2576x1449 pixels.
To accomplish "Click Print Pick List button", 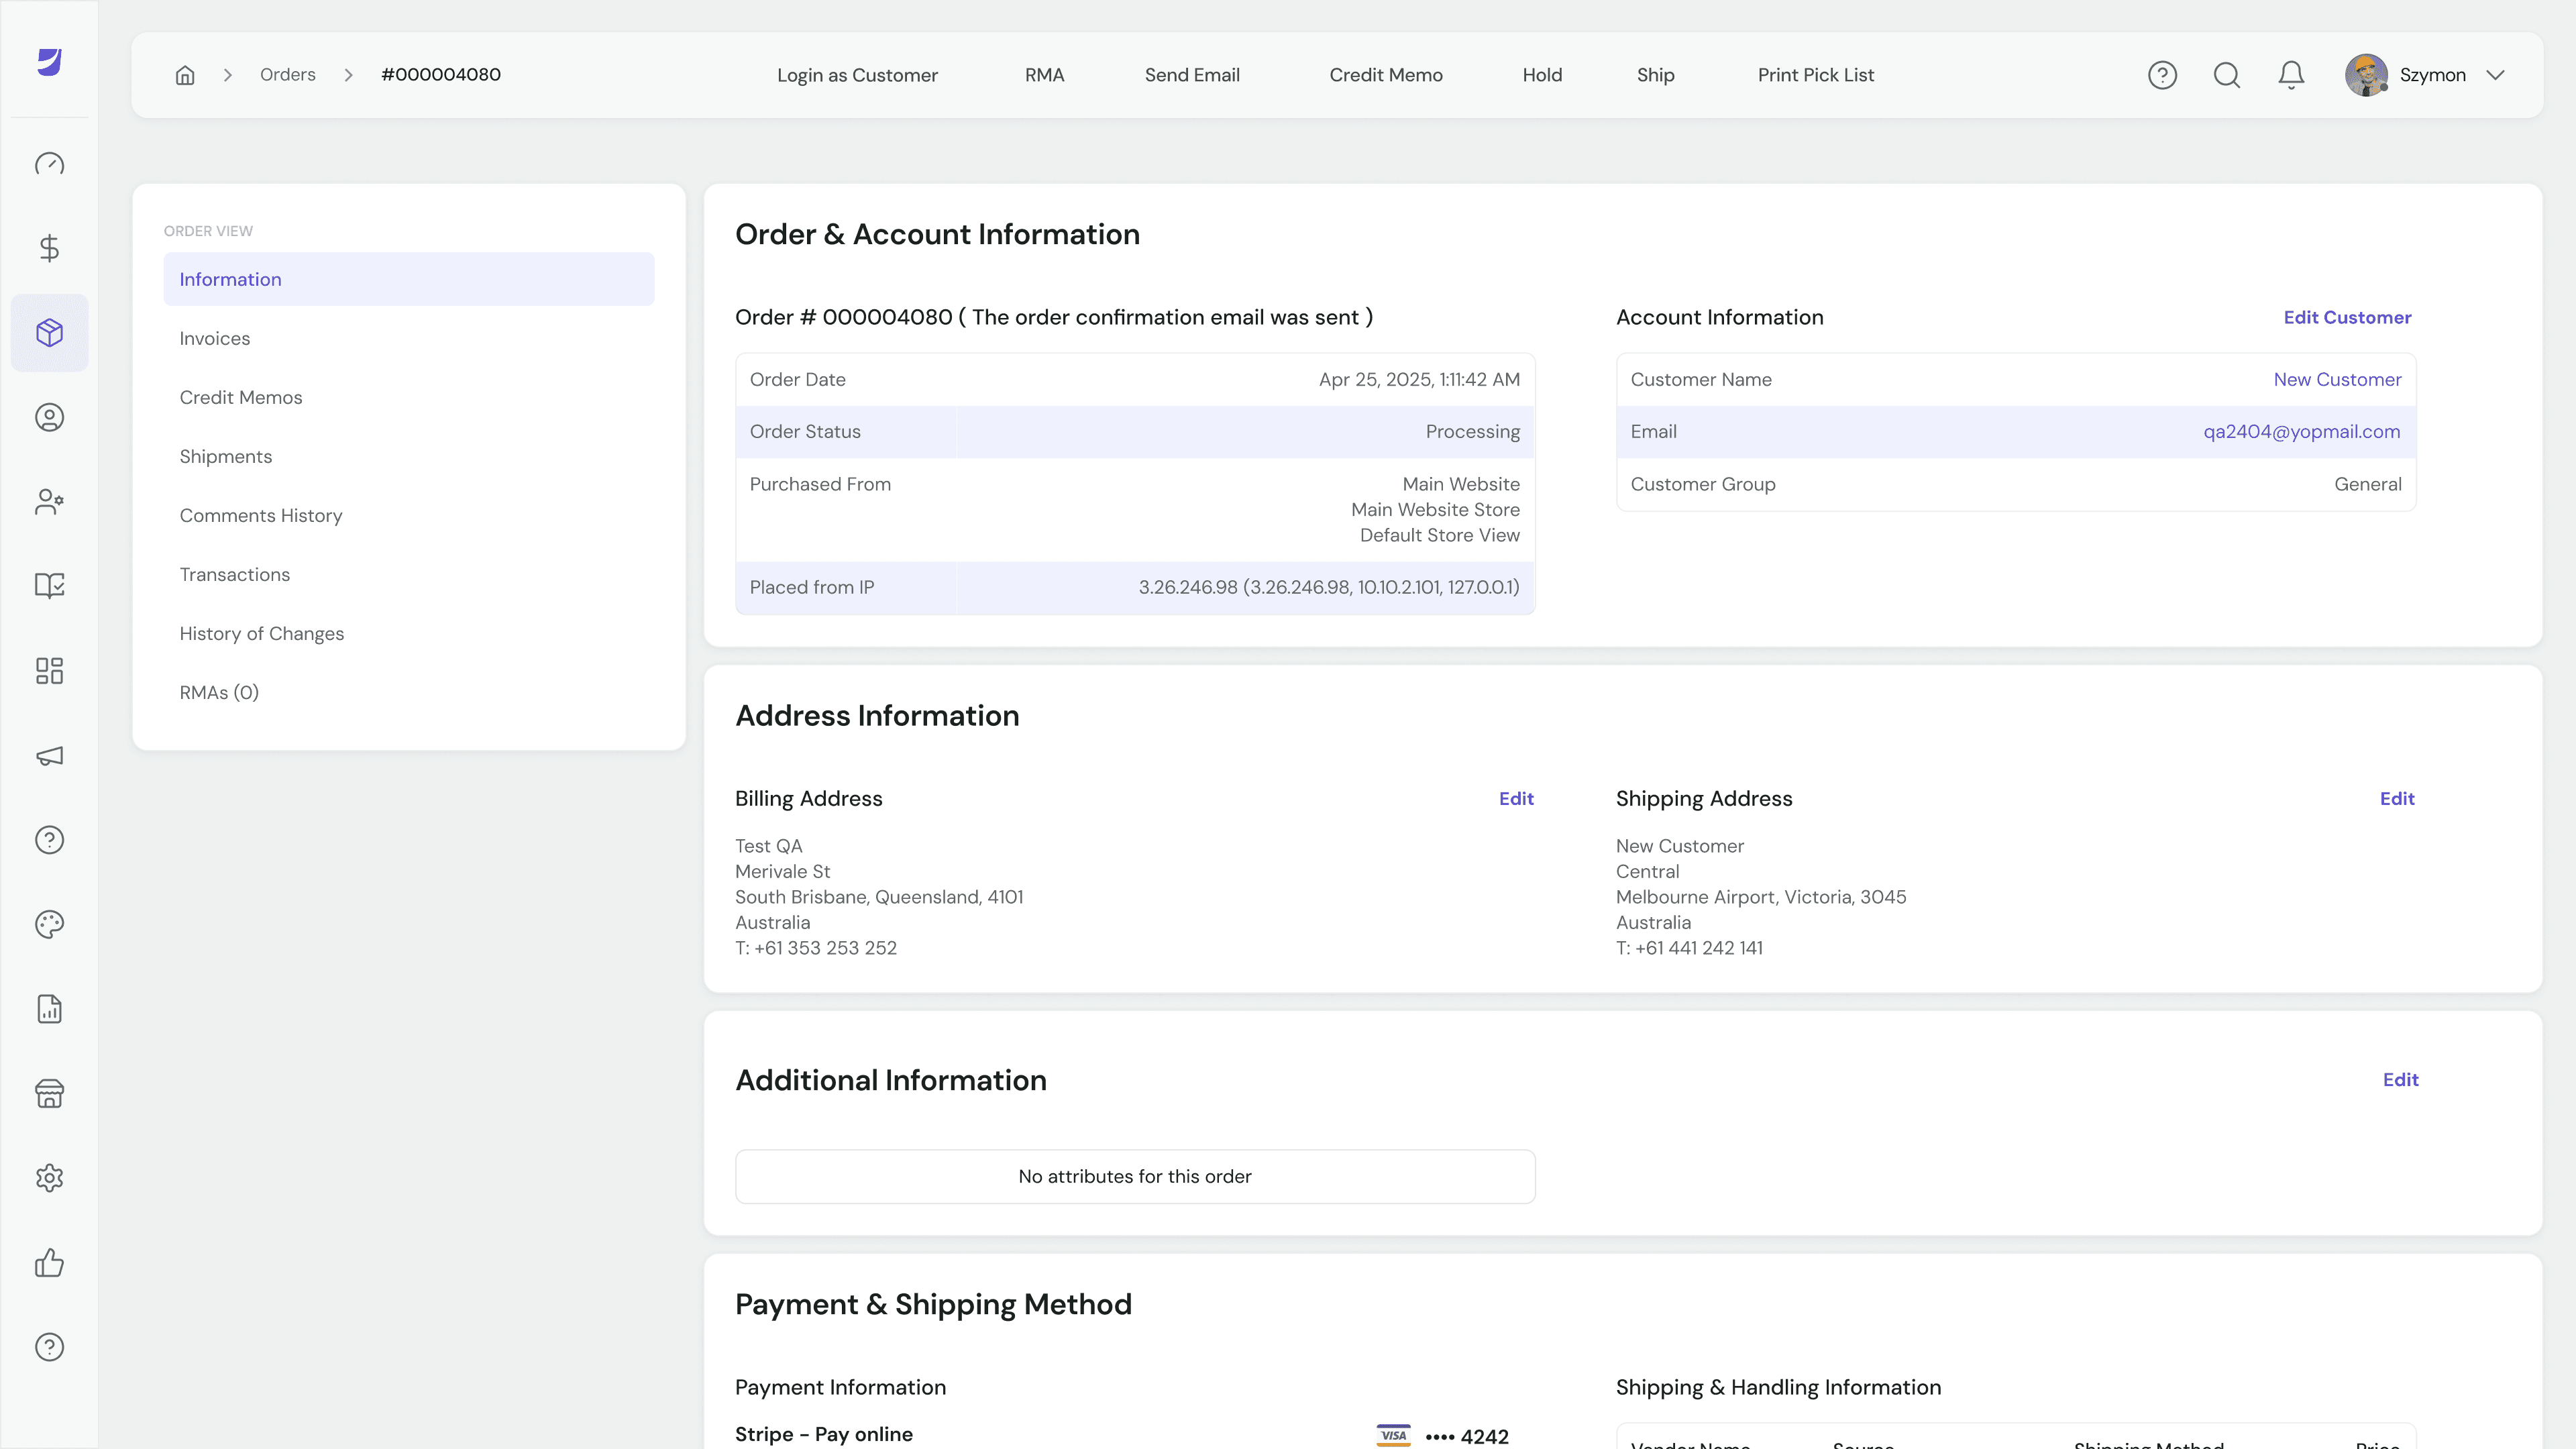I will pyautogui.click(x=1815, y=75).
